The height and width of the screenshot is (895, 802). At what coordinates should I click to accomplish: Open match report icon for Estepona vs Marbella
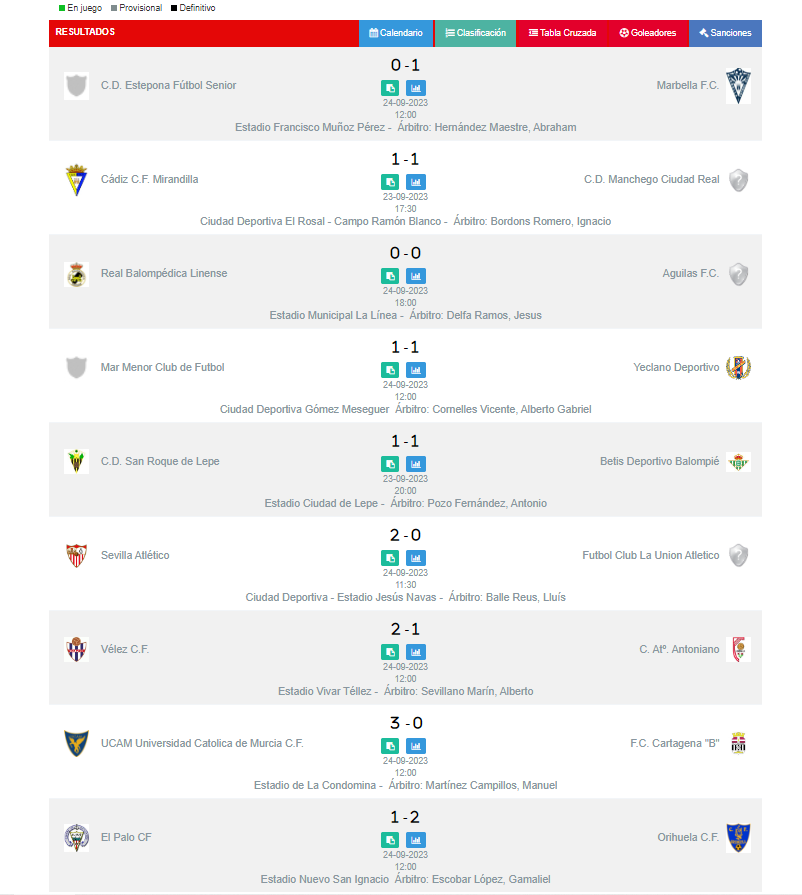pos(390,88)
